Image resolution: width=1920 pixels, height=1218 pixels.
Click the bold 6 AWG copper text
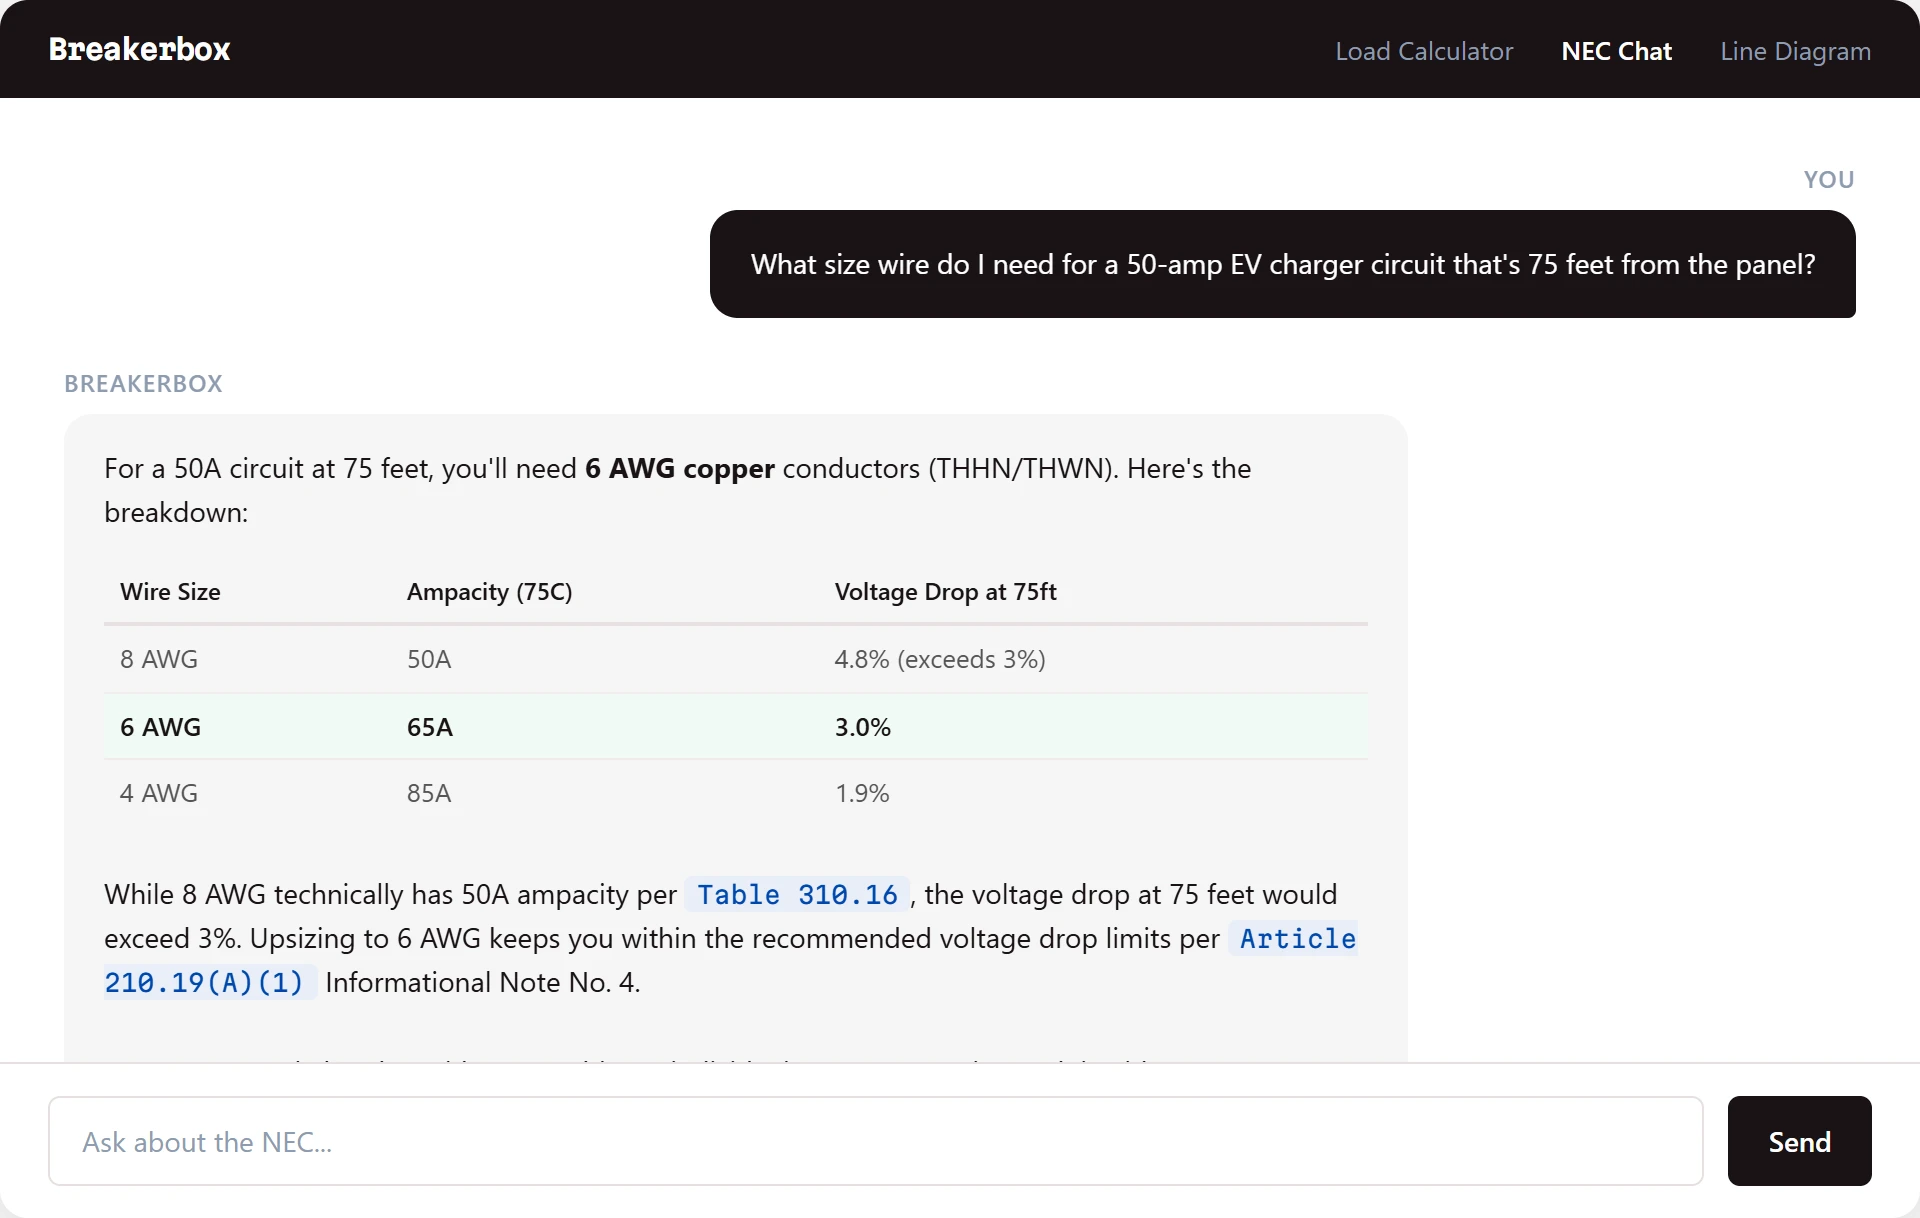click(x=680, y=468)
